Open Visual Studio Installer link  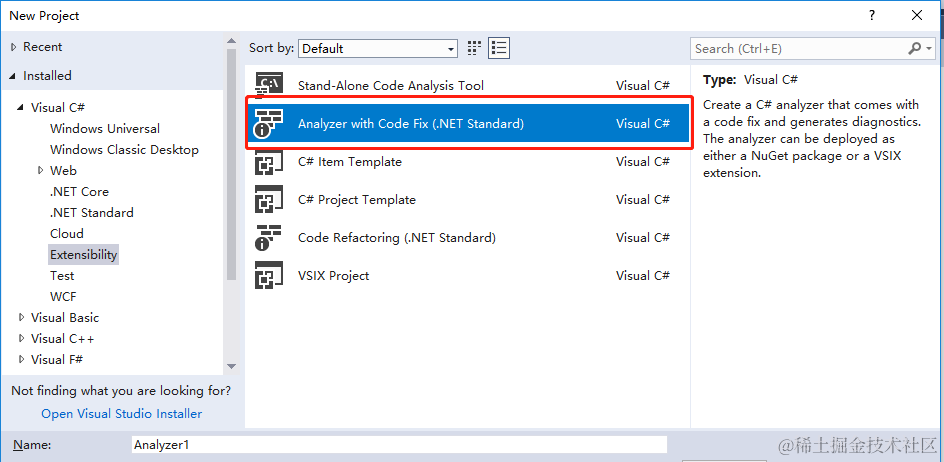coord(122,414)
